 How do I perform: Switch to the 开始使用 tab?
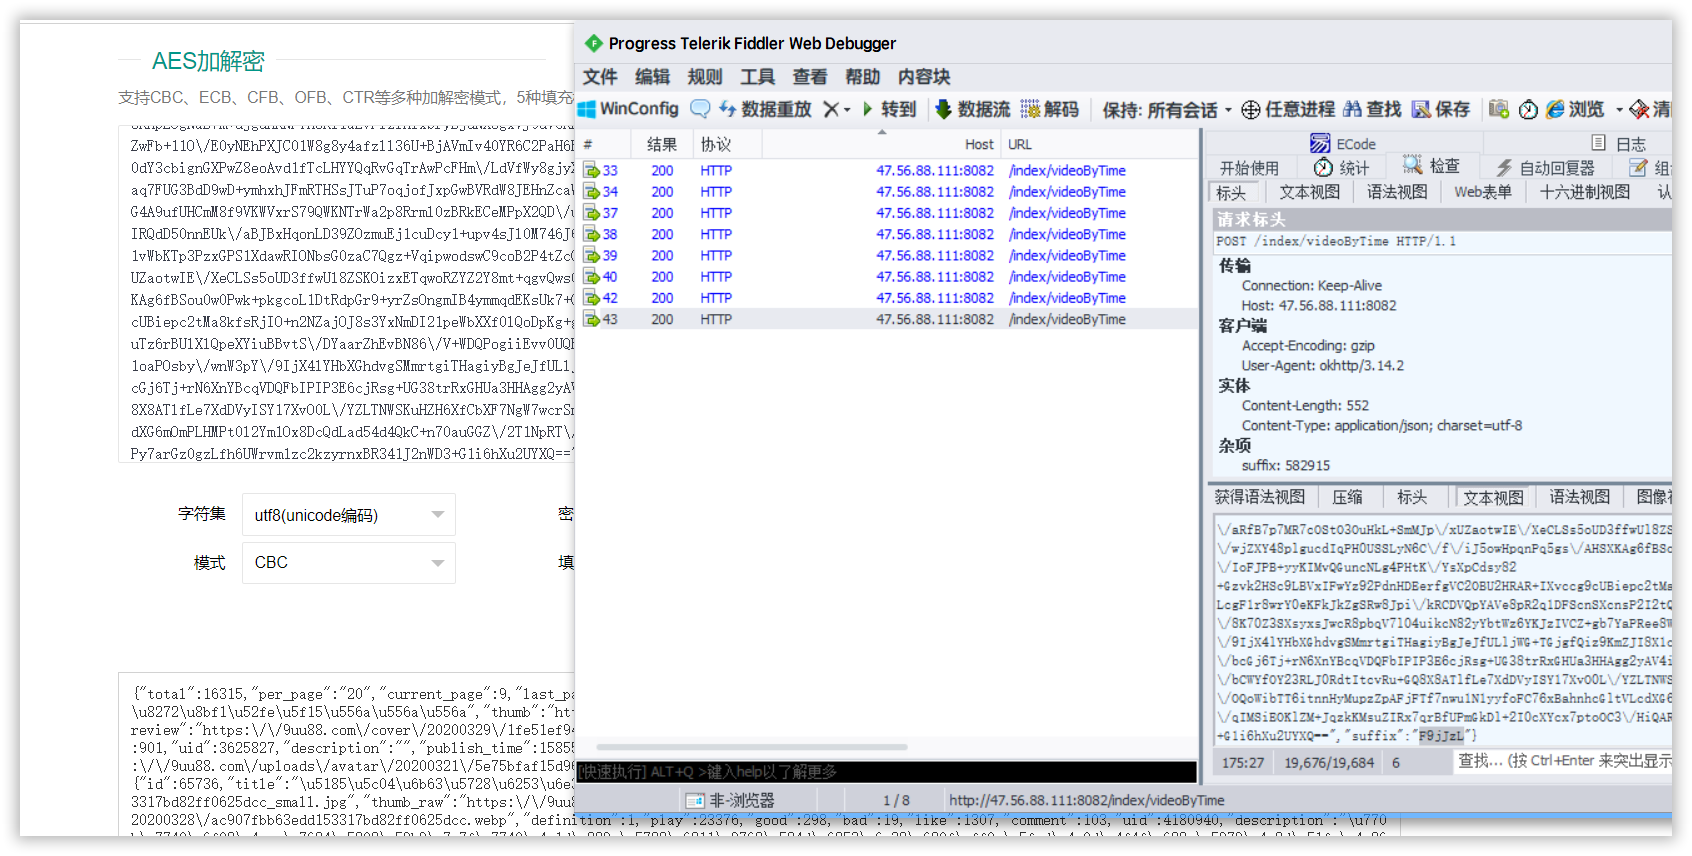(1249, 168)
